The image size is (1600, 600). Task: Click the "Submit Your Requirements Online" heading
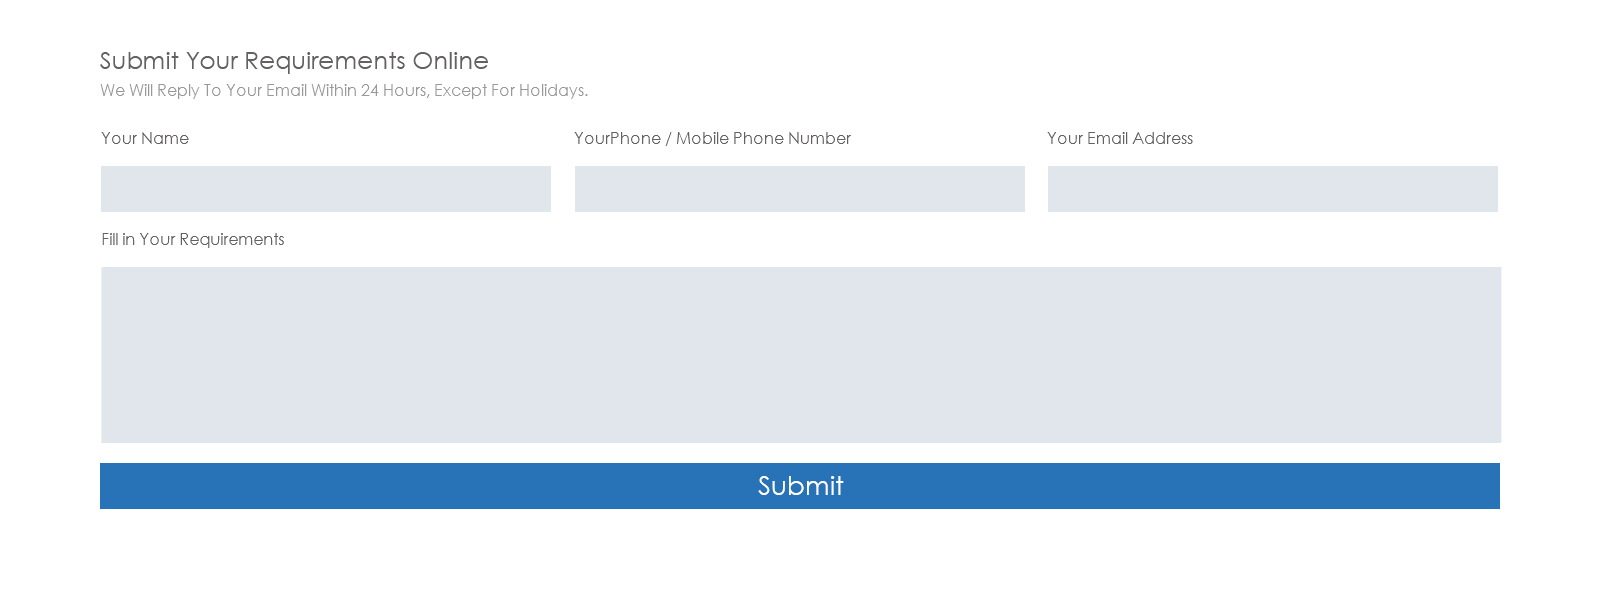[294, 61]
